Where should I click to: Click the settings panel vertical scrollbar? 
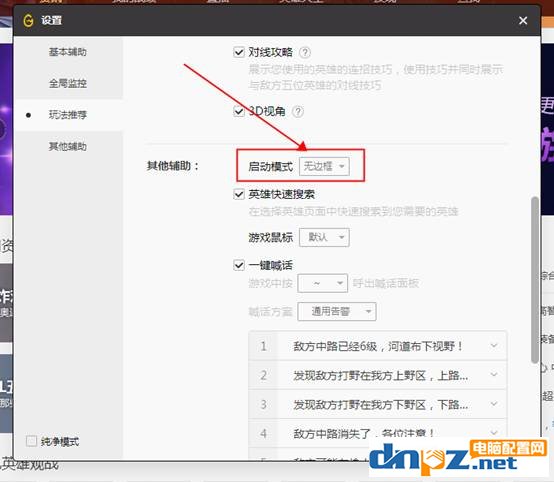[x=535, y=280]
